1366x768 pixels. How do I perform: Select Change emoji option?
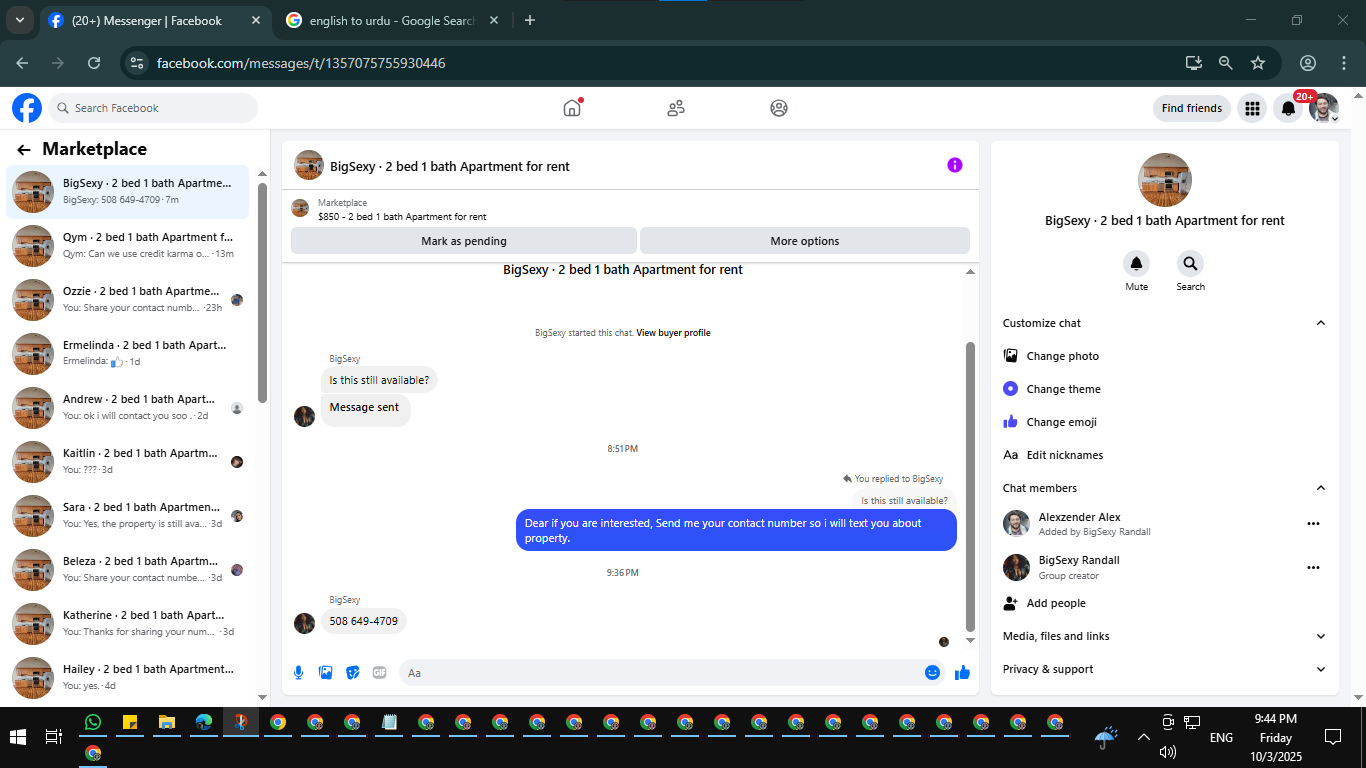pos(1164,422)
